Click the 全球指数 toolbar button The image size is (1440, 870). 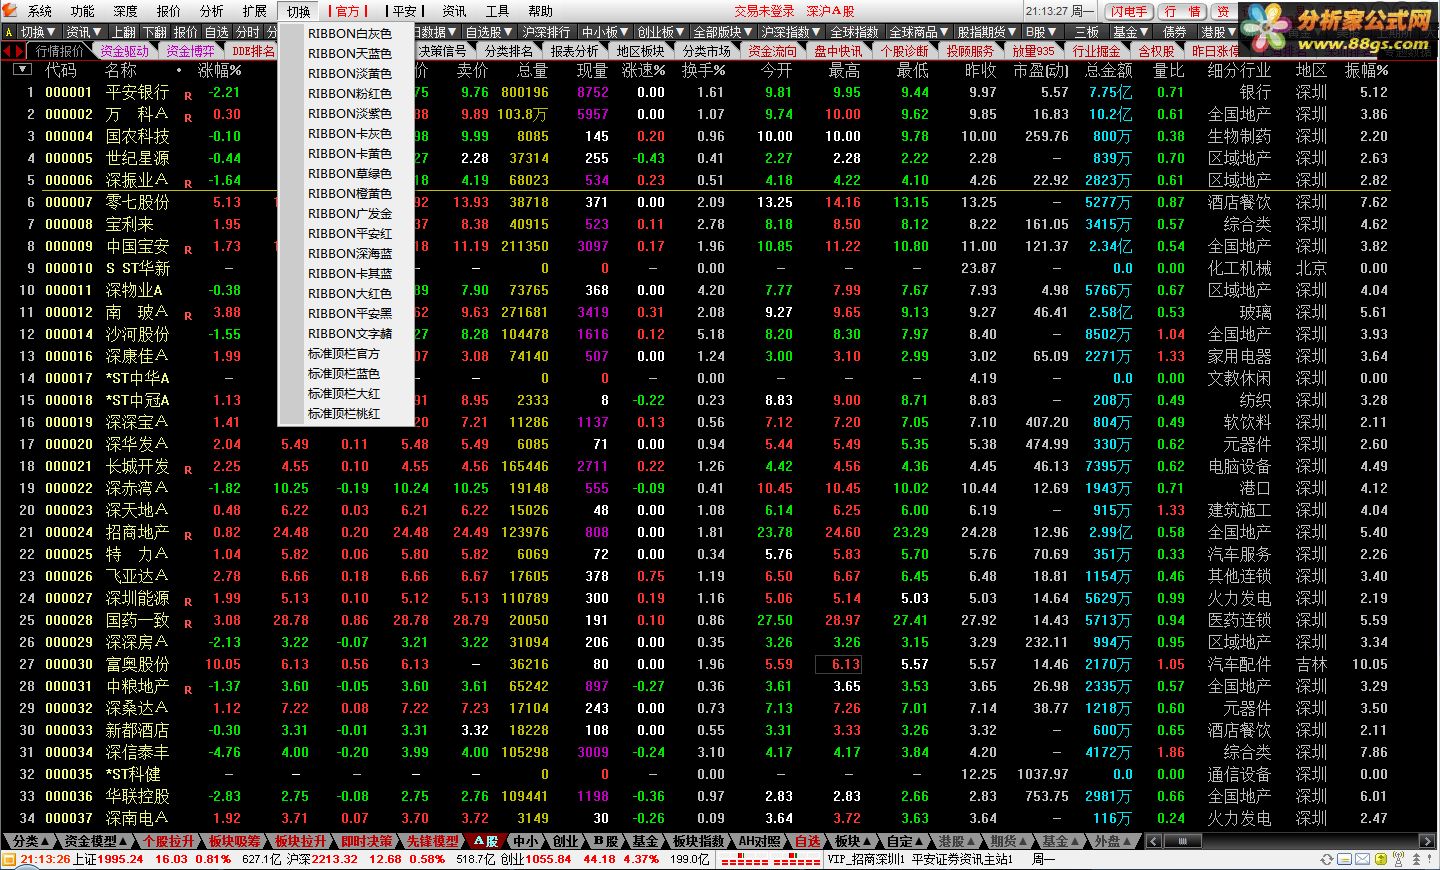855,32
